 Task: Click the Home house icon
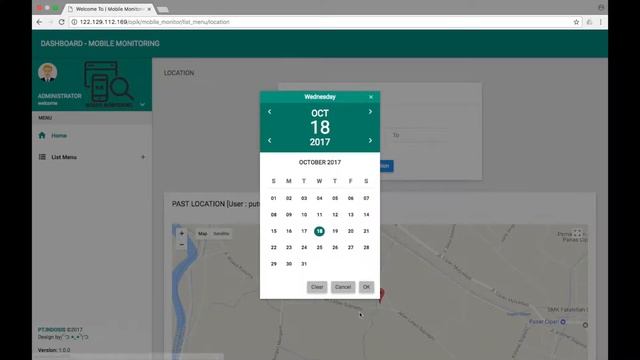tap(42, 135)
